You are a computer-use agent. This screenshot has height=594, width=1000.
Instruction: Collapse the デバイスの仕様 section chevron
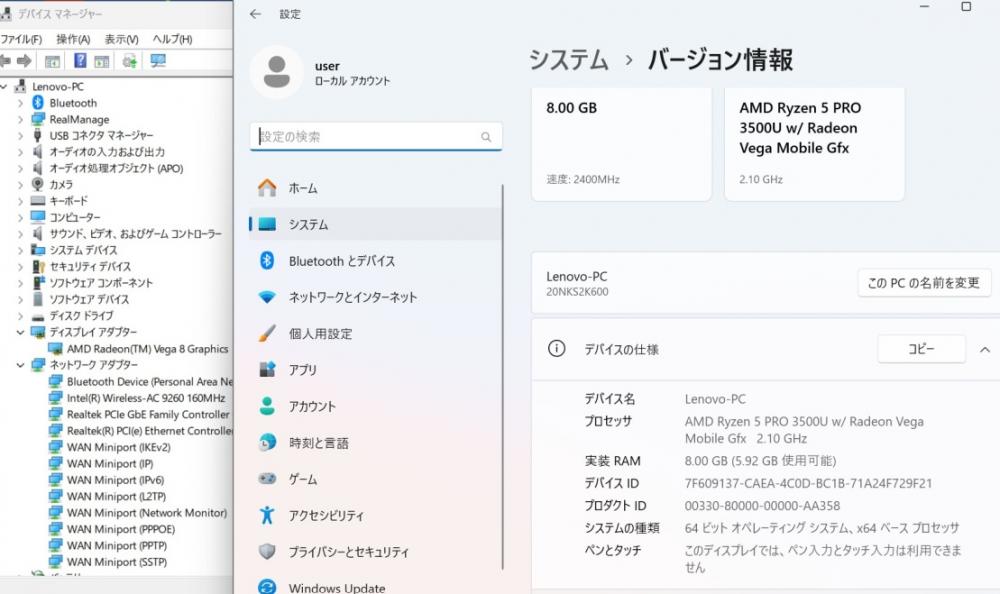click(x=985, y=350)
